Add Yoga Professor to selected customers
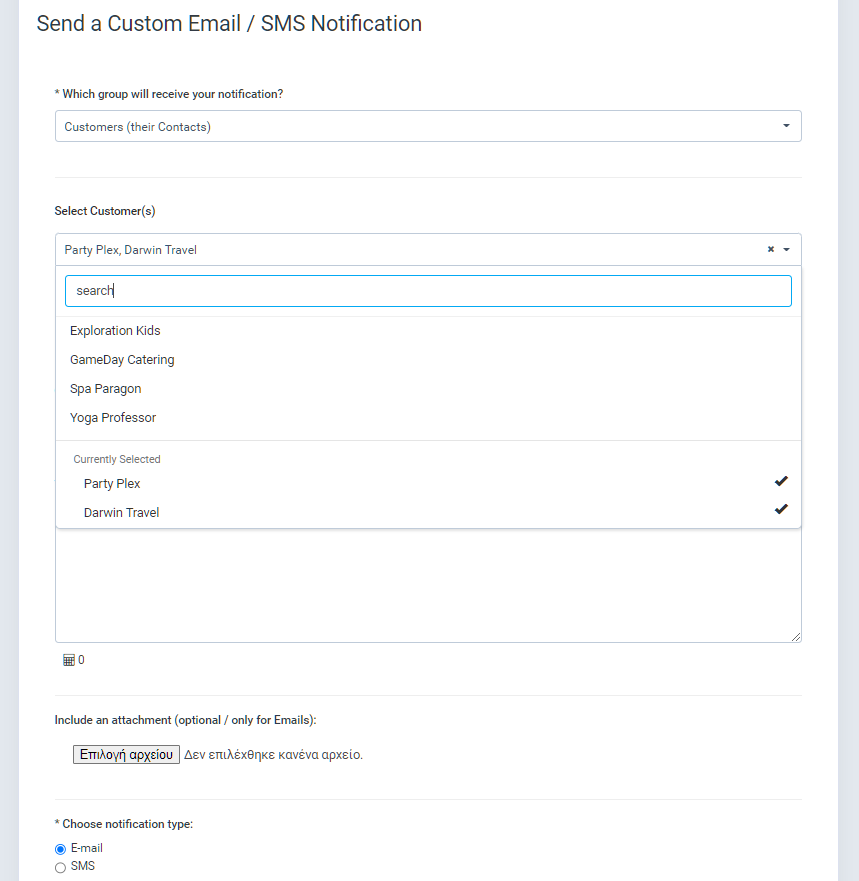This screenshot has width=859, height=881. point(113,418)
